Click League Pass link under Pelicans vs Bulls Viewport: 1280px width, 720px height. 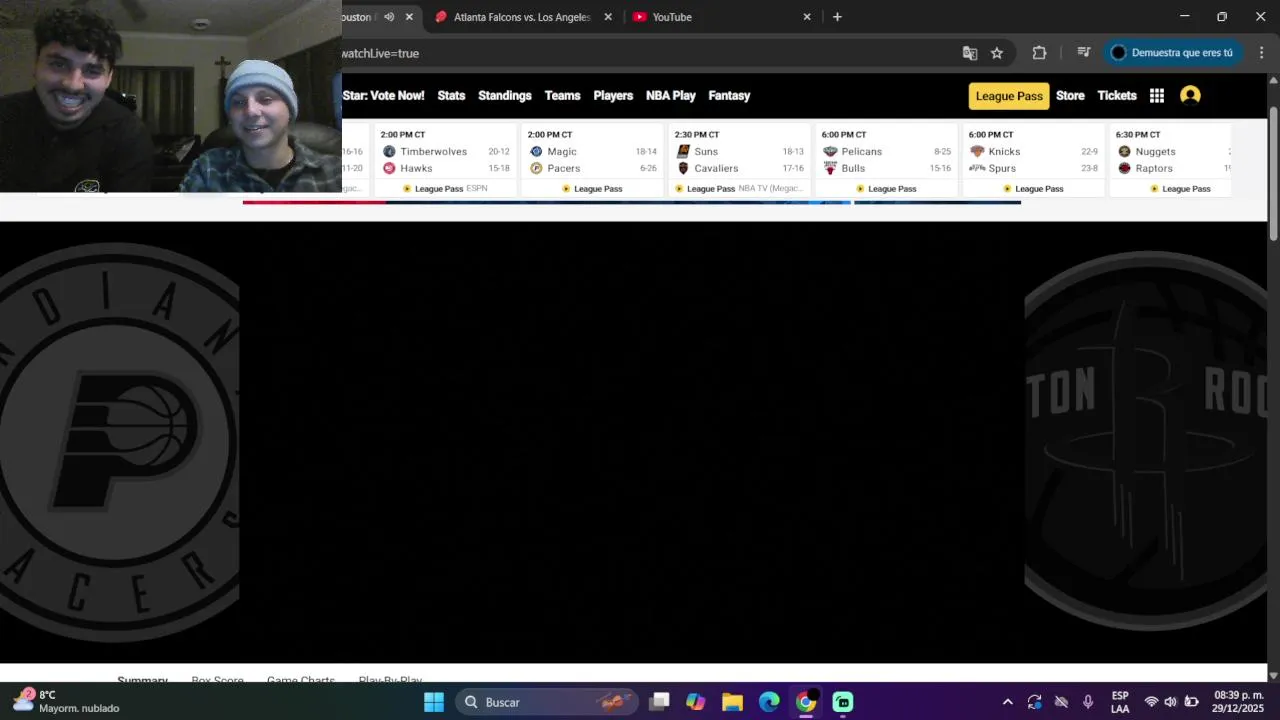886,189
